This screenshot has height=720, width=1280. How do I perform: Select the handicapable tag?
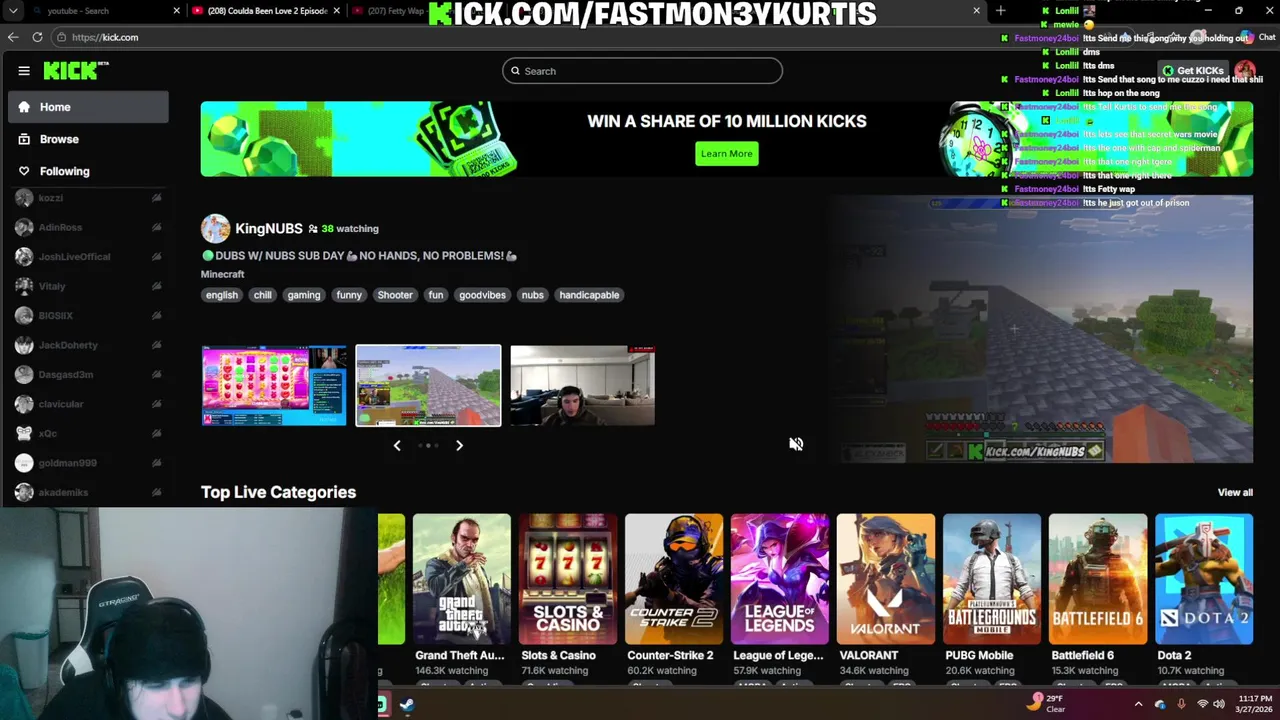[x=589, y=295]
